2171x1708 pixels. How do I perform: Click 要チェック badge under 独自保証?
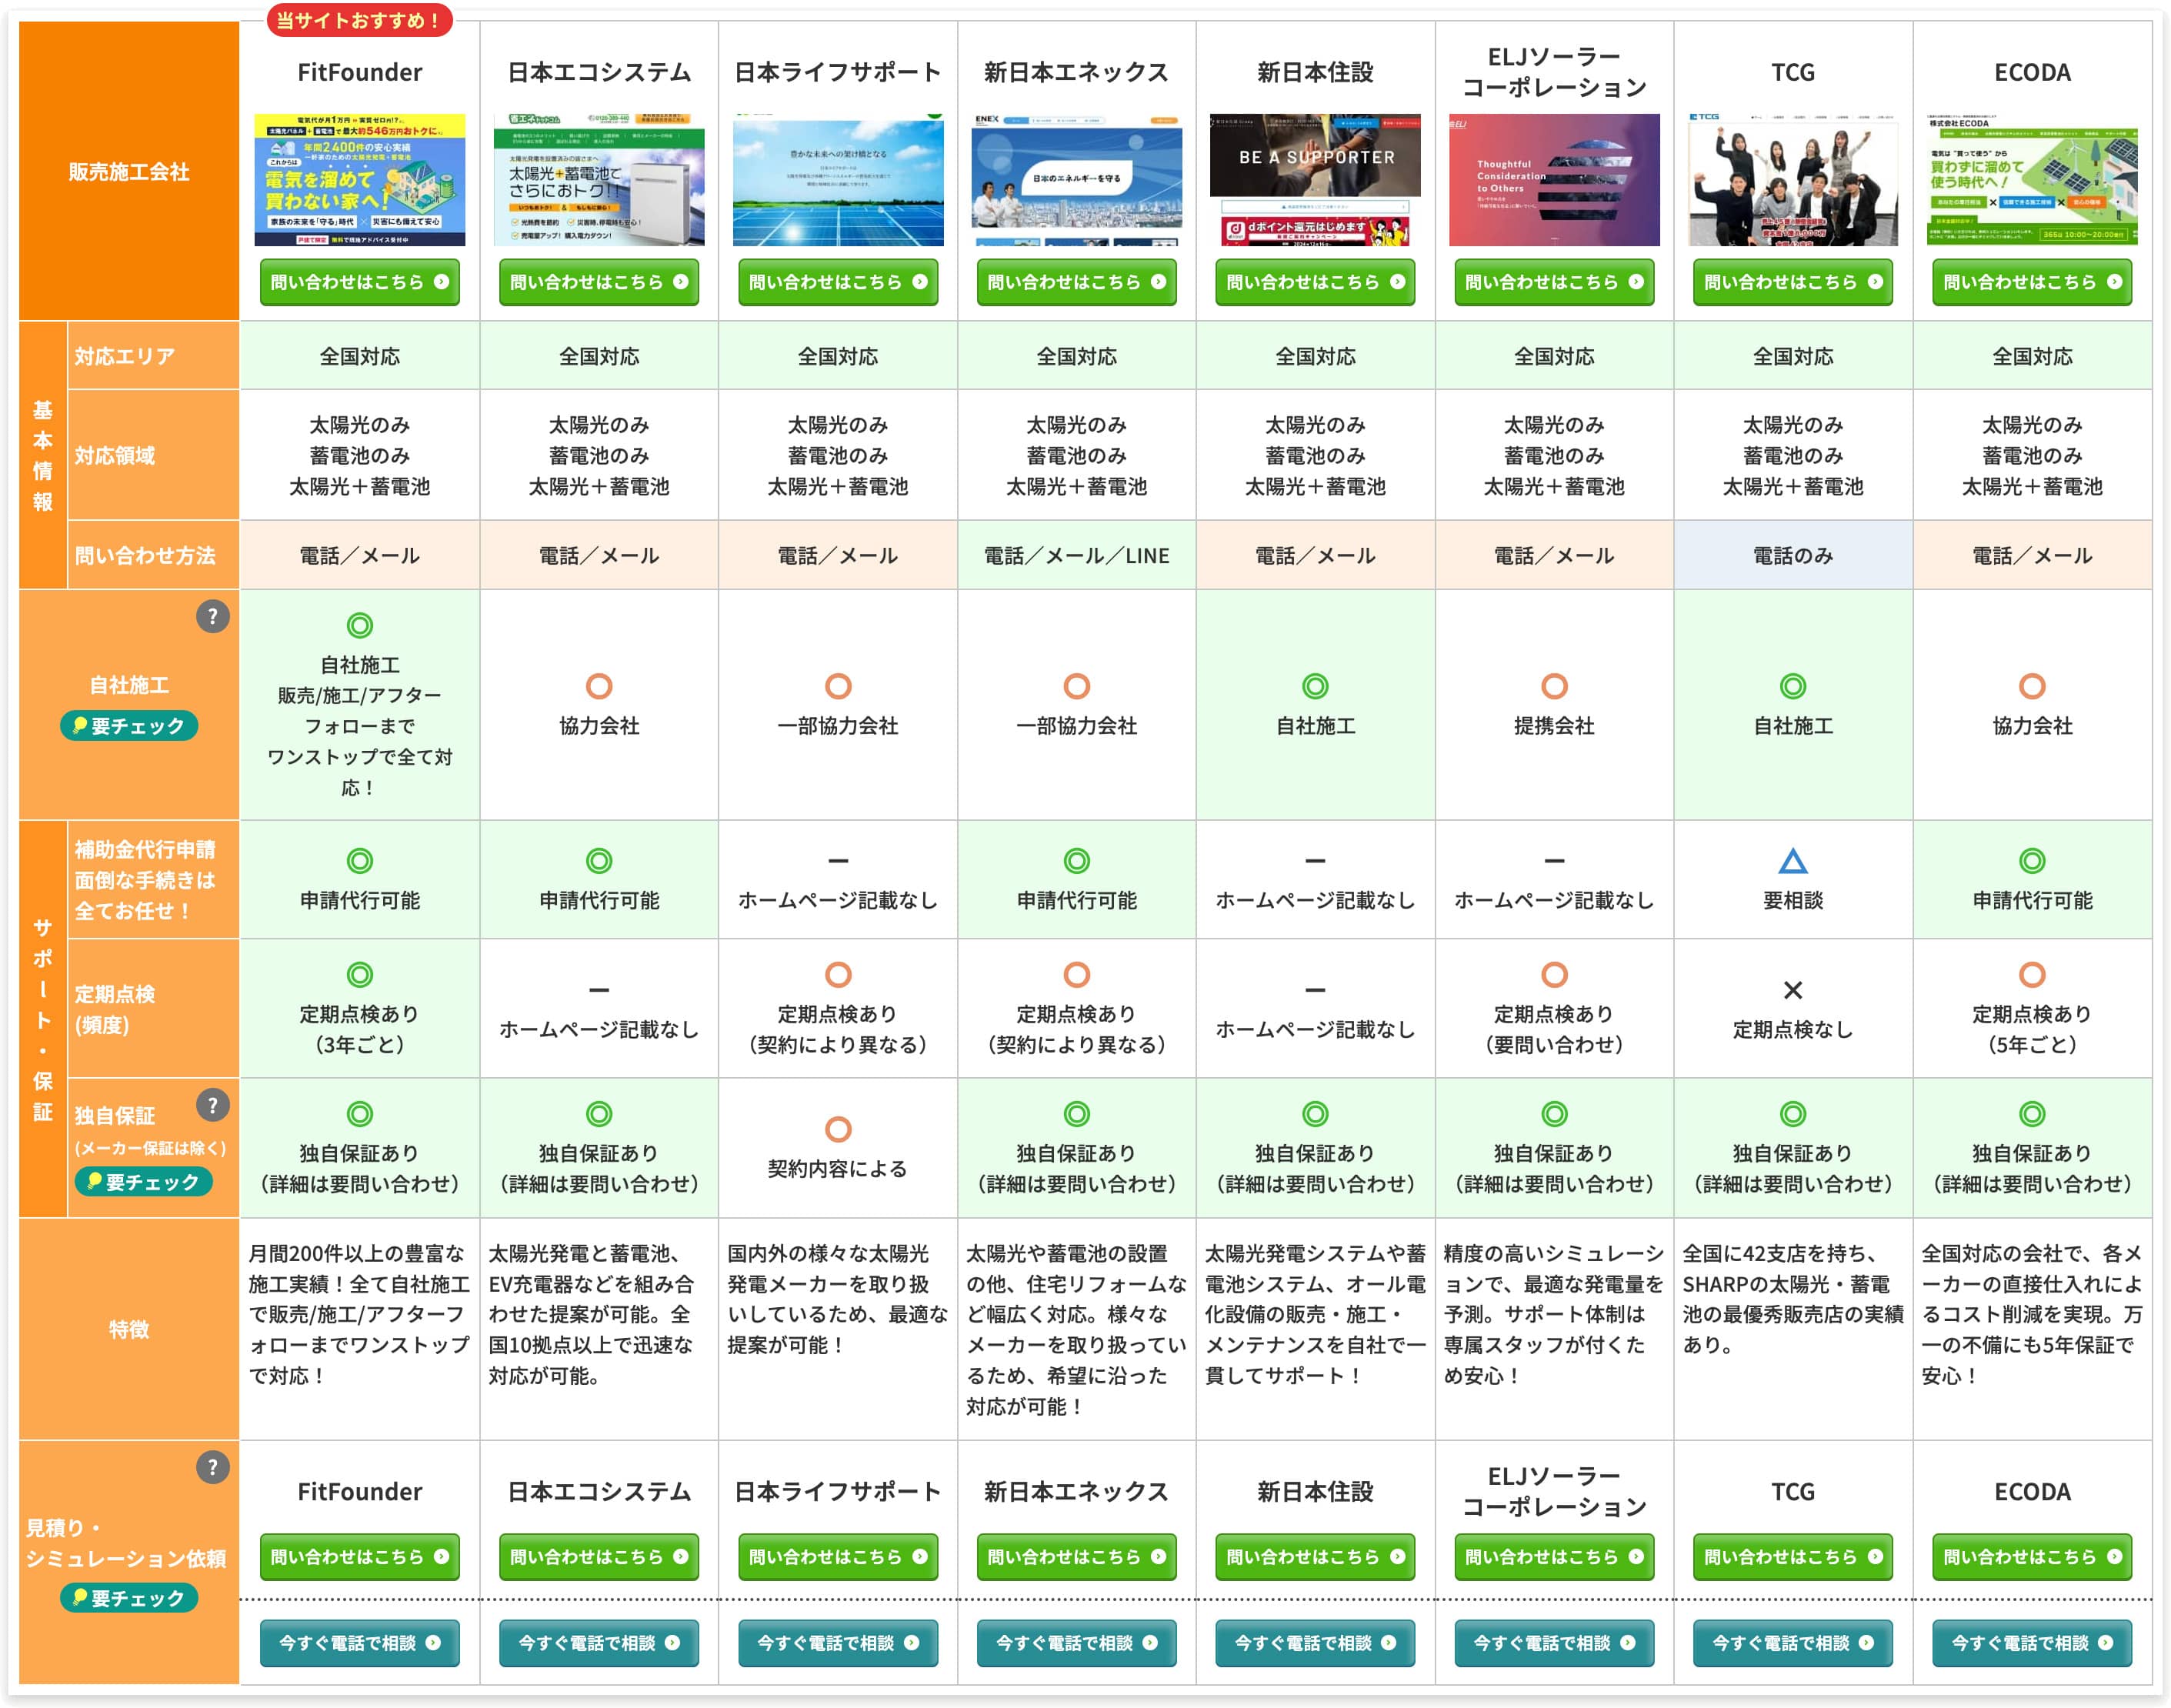click(x=143, y=1182)
